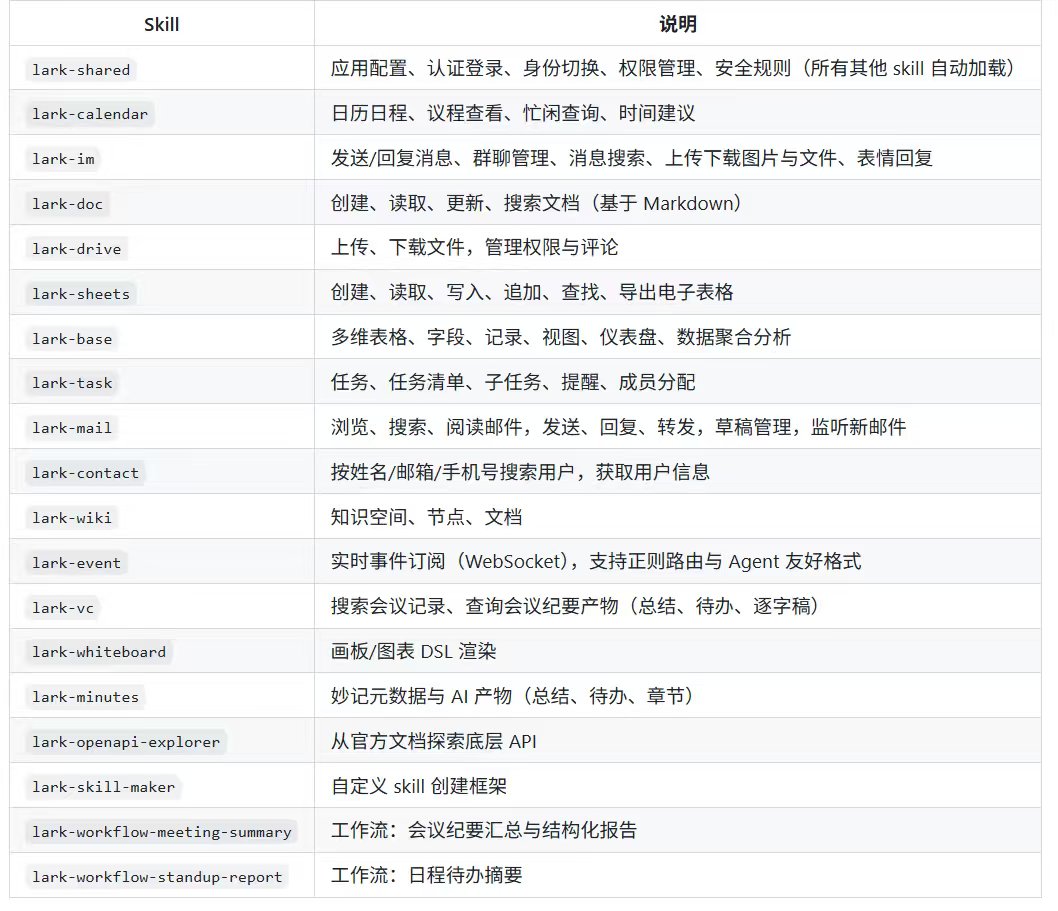
Task: Click description 上传、下载文件，管理权限与评论
Action: point(474,248)
